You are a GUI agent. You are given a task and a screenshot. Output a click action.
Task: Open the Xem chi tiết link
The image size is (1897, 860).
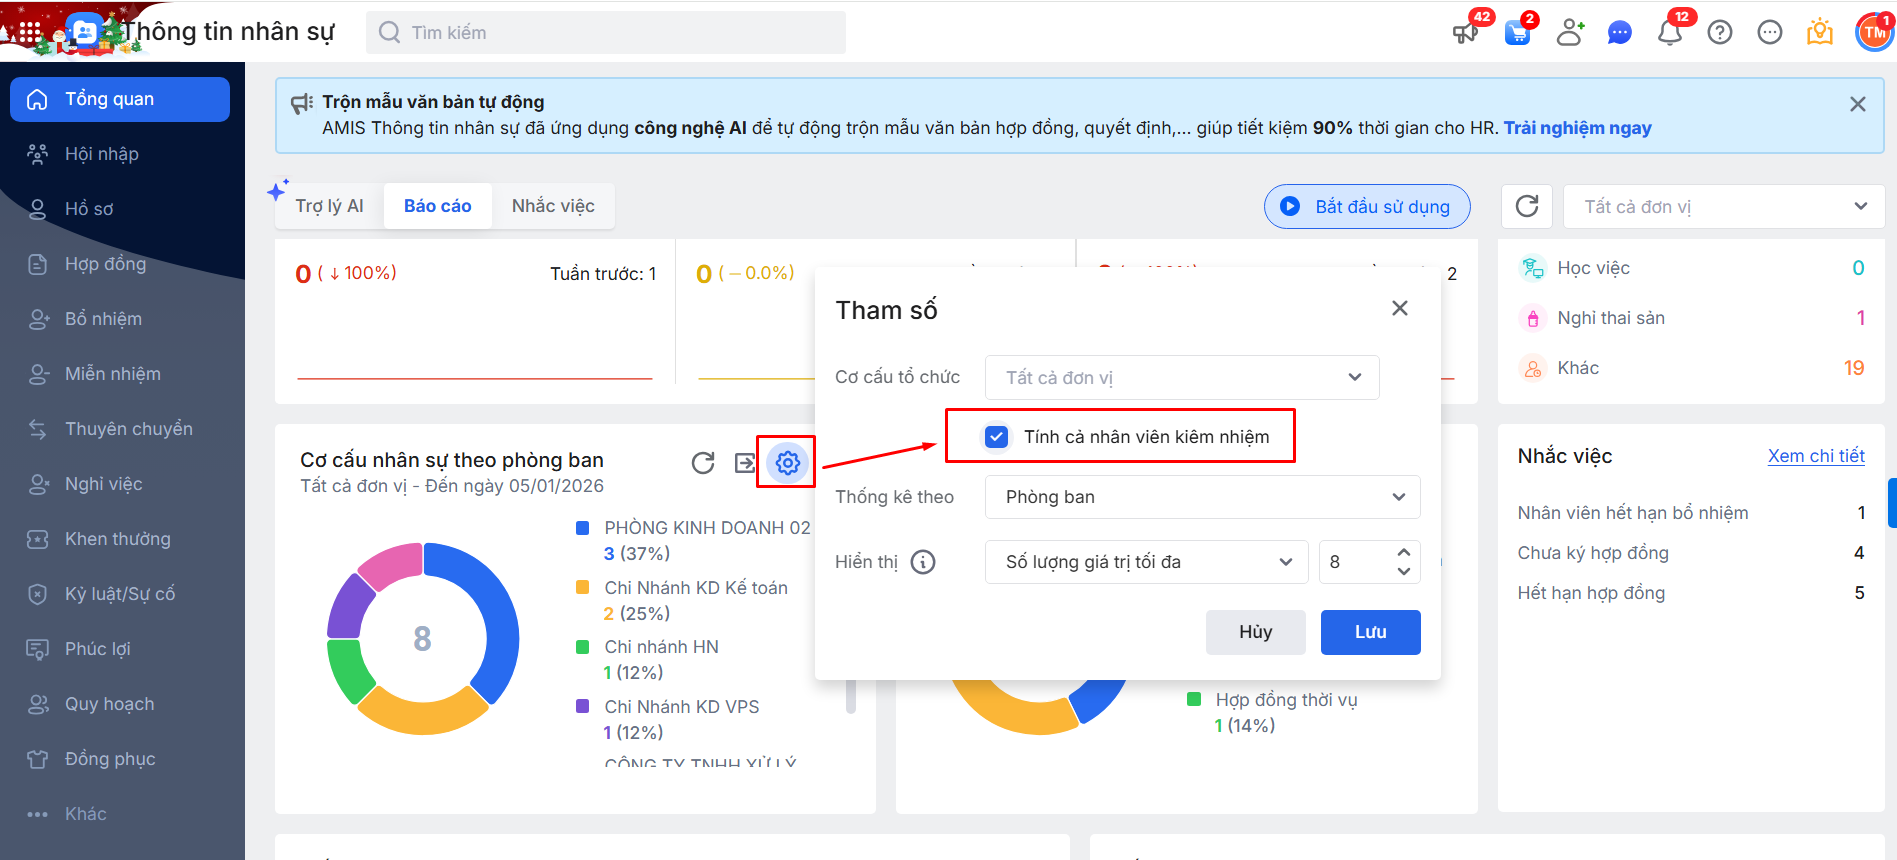1815,456
